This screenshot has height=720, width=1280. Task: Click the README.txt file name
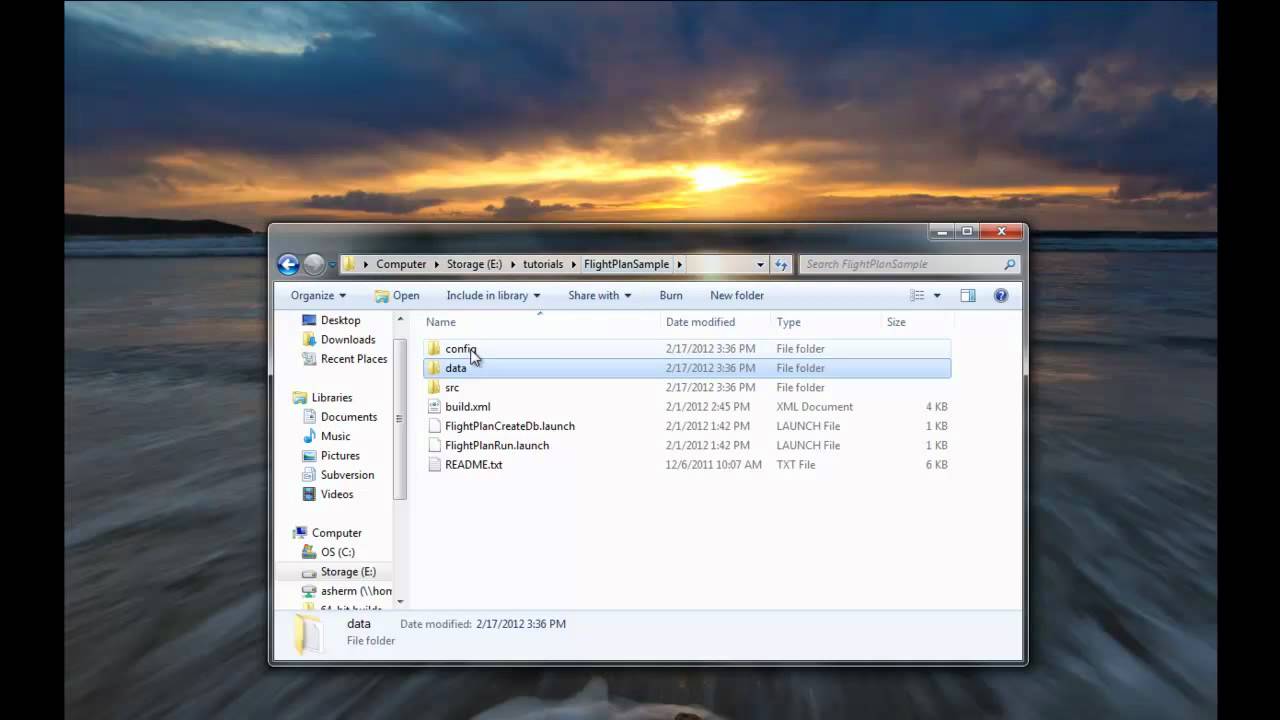click(473, 465)
